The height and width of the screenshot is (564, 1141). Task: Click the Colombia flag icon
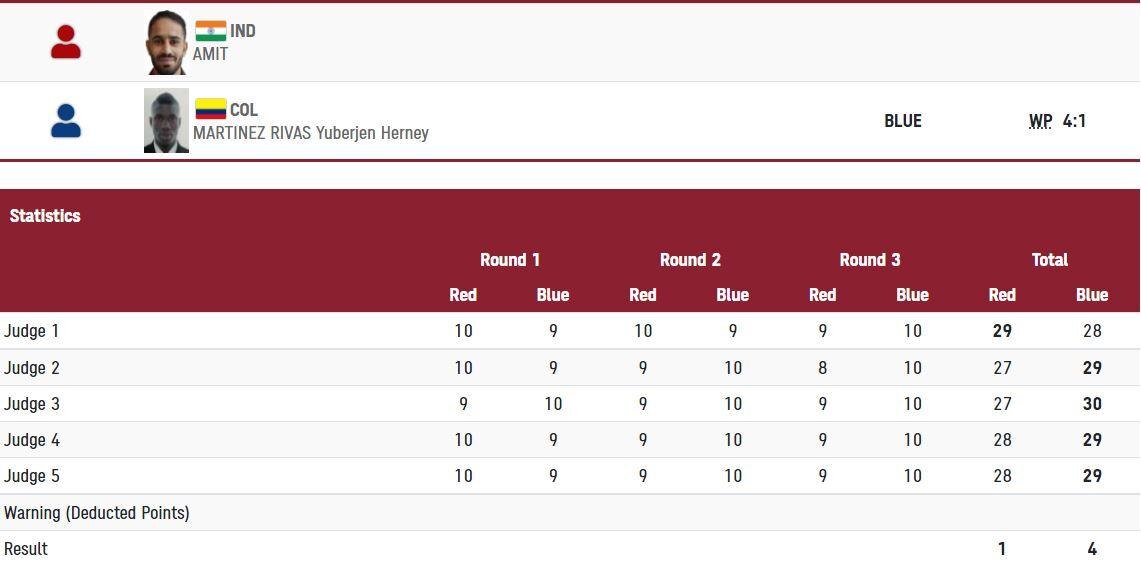(x=210, y=109)
